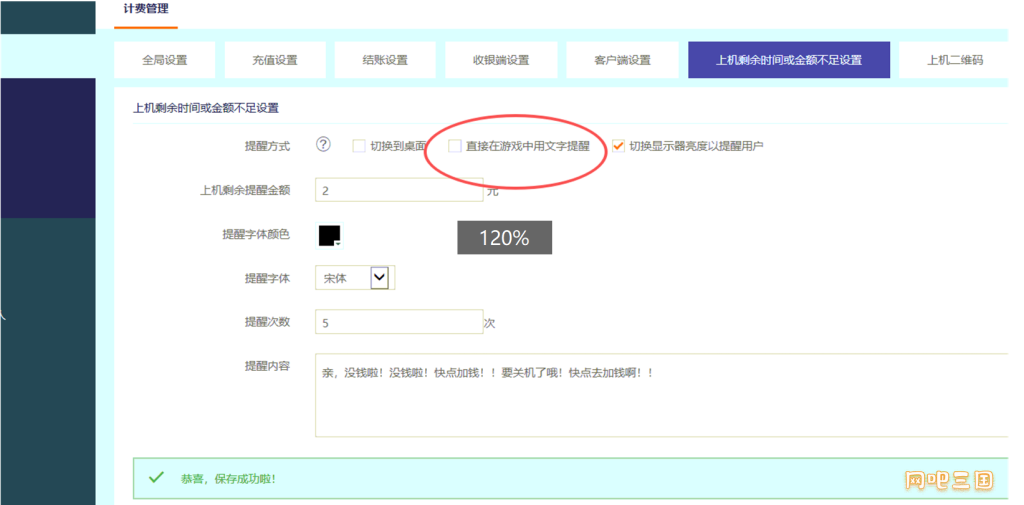Click the 上机剩余提醒金额 input field
This screenshot has width=1024, height=505.
point(399,190)
